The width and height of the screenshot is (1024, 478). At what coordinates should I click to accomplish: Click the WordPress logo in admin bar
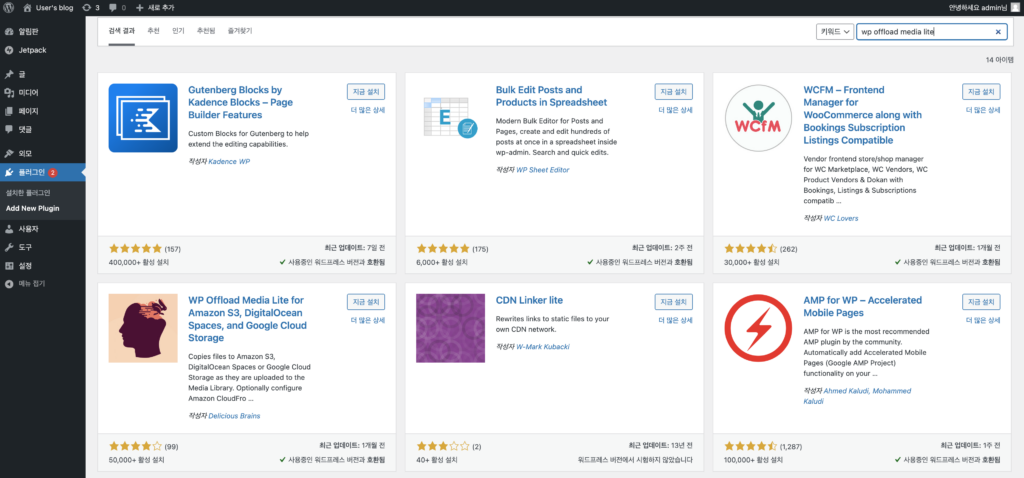click(x=8, y=8)
